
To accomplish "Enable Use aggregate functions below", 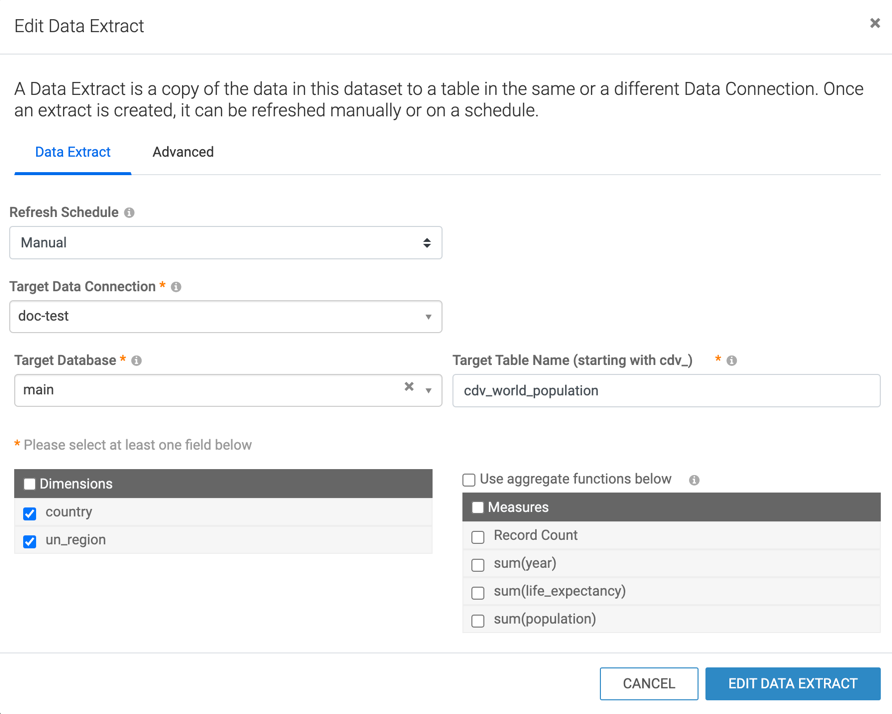I will 469,480.
